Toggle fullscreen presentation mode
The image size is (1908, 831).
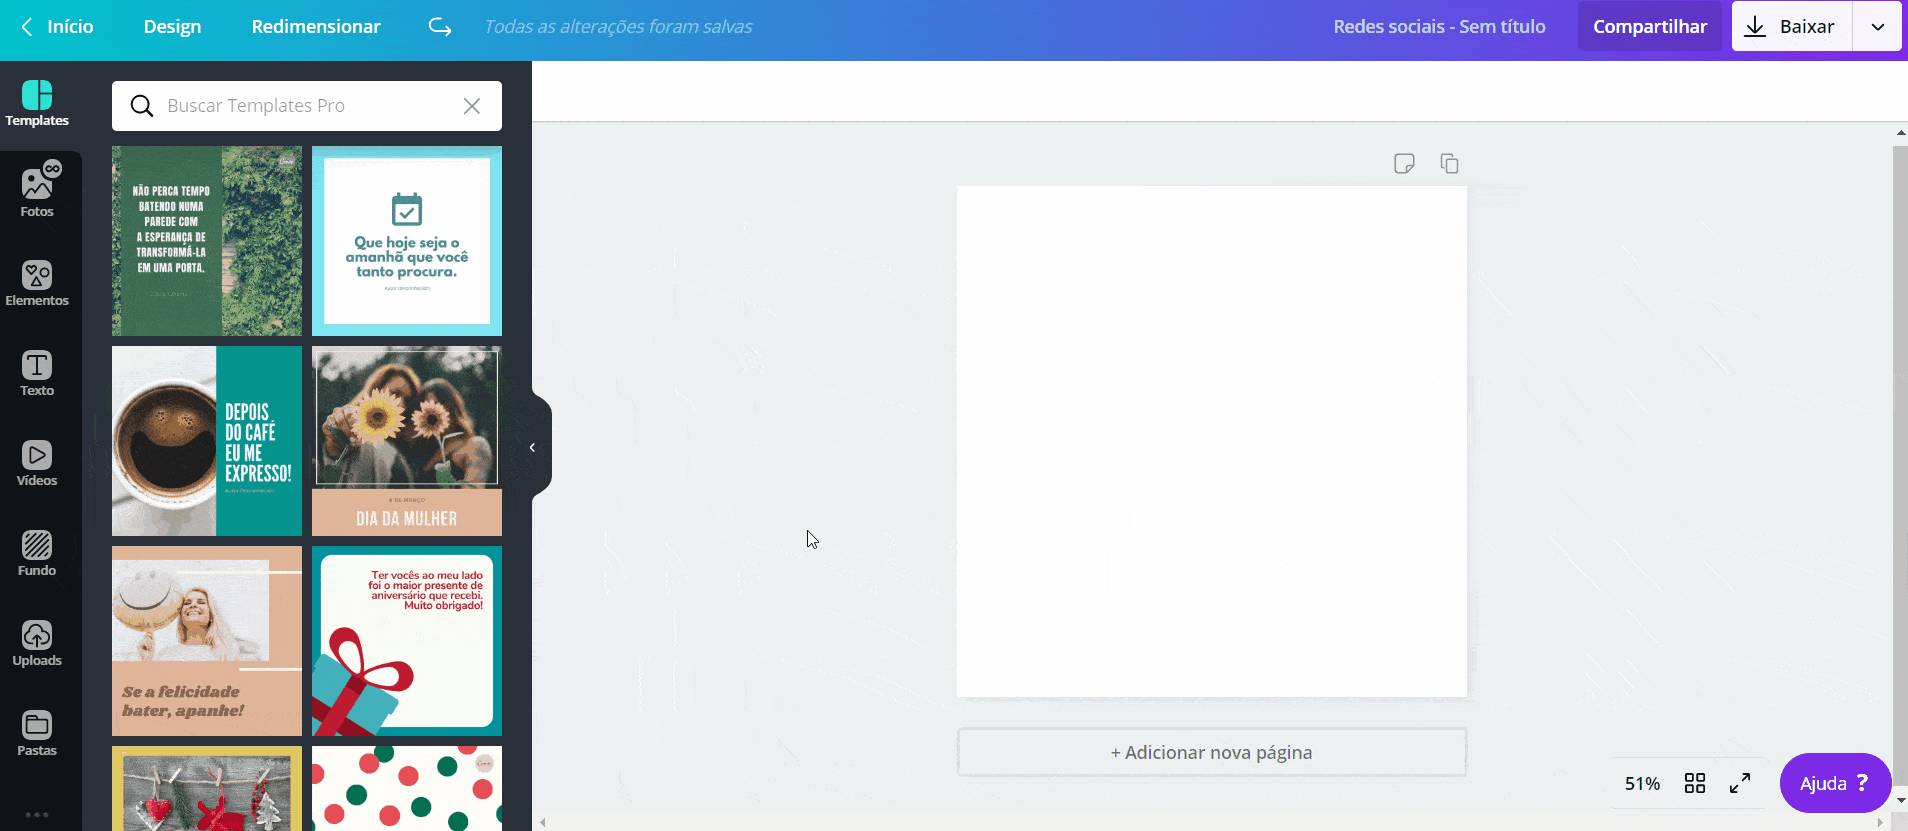[1740, 783]
